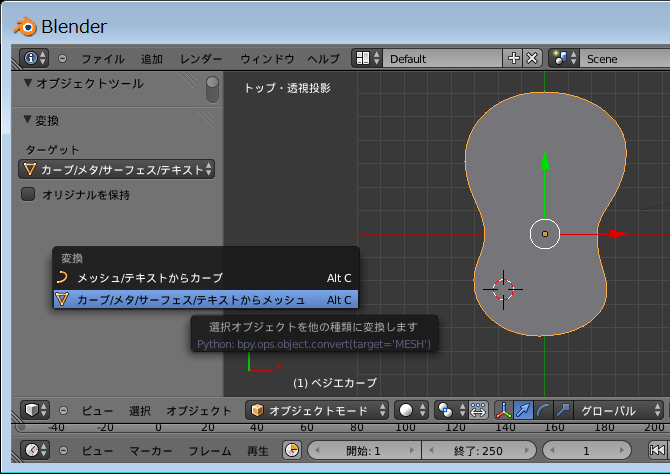The width and height of the screenshot is (670, 474).
Task: Open the Info editor type selector
Action: (x=34, y=58)
